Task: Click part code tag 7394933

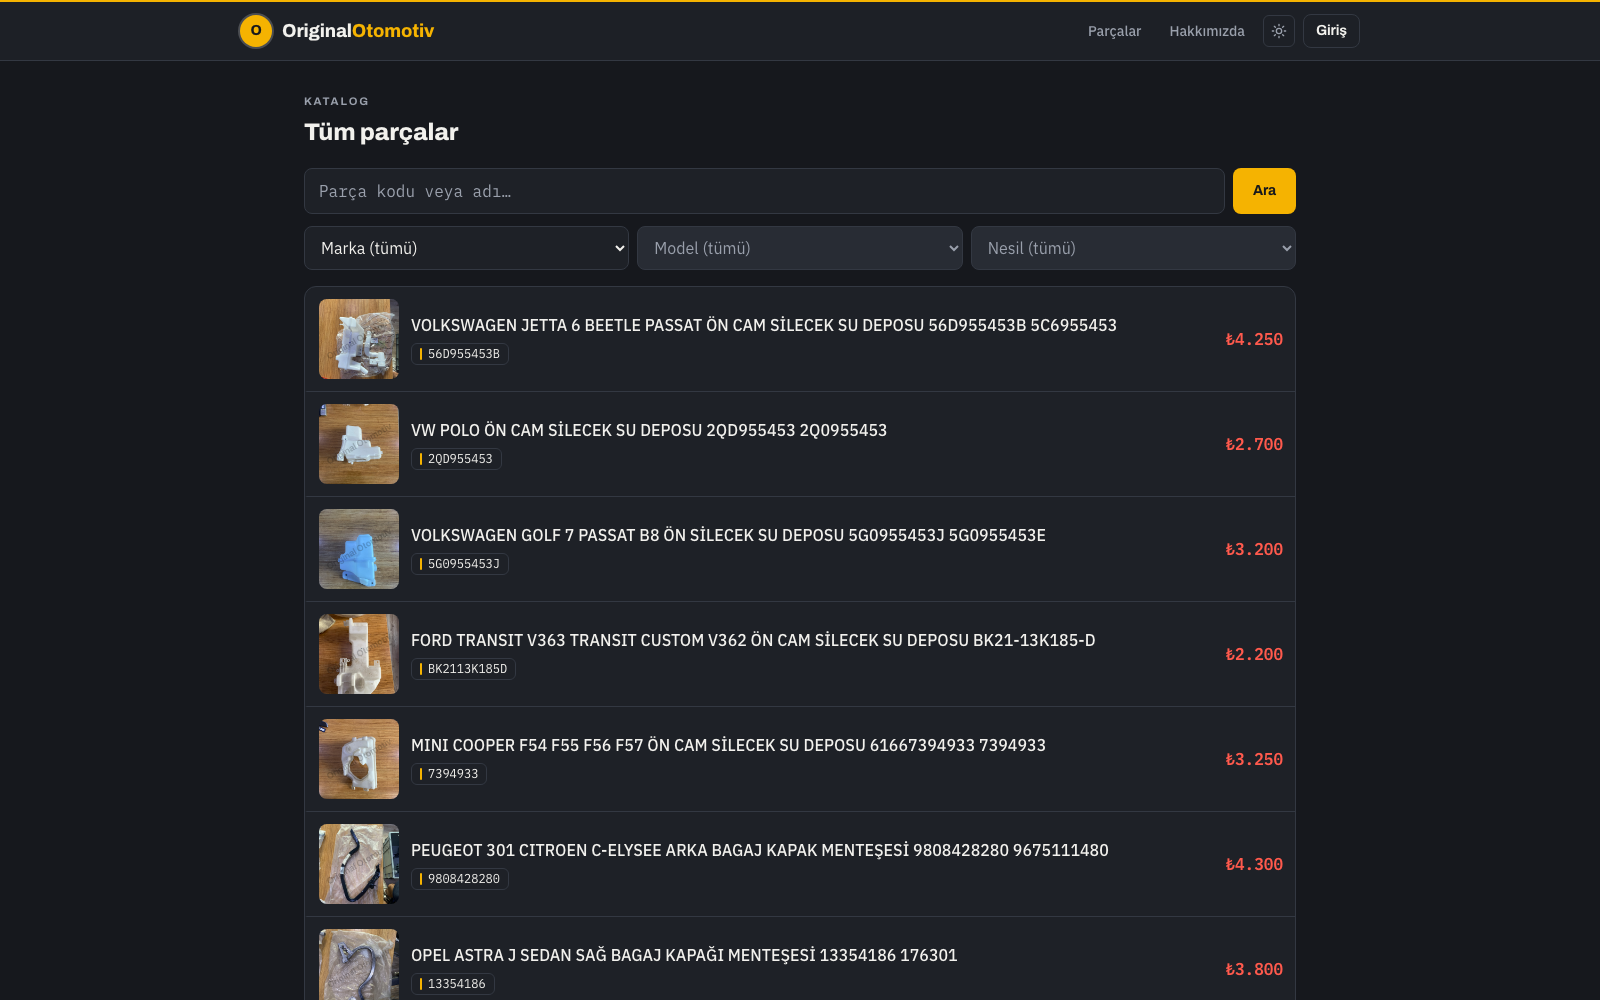Action: [x=449, y=774]
